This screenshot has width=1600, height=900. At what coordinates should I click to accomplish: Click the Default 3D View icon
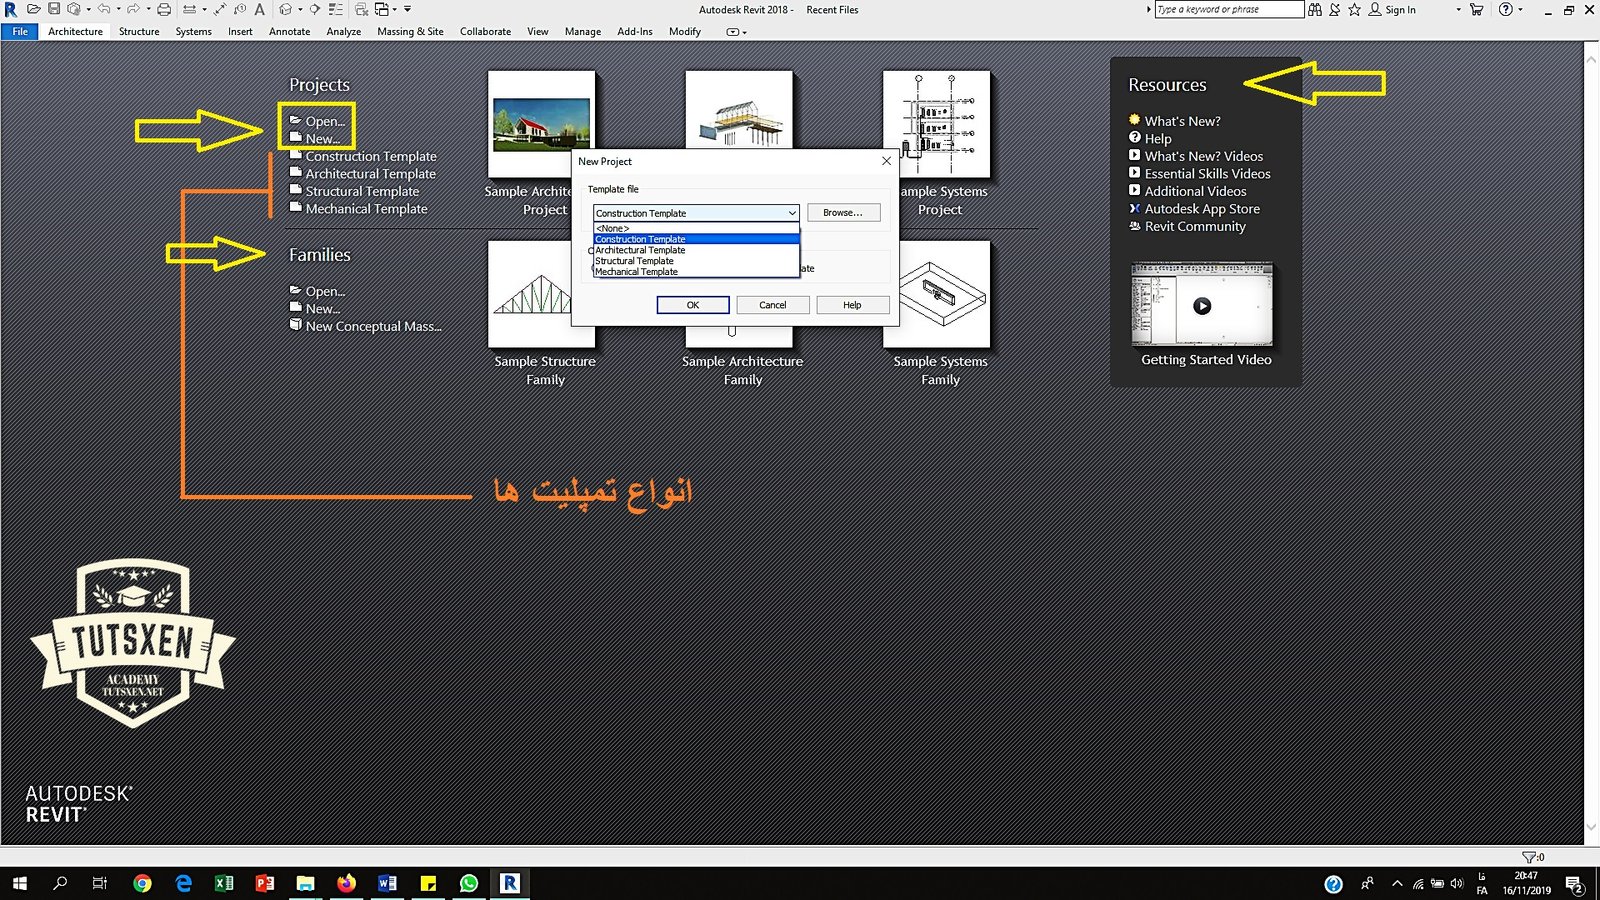click(285, 9)
